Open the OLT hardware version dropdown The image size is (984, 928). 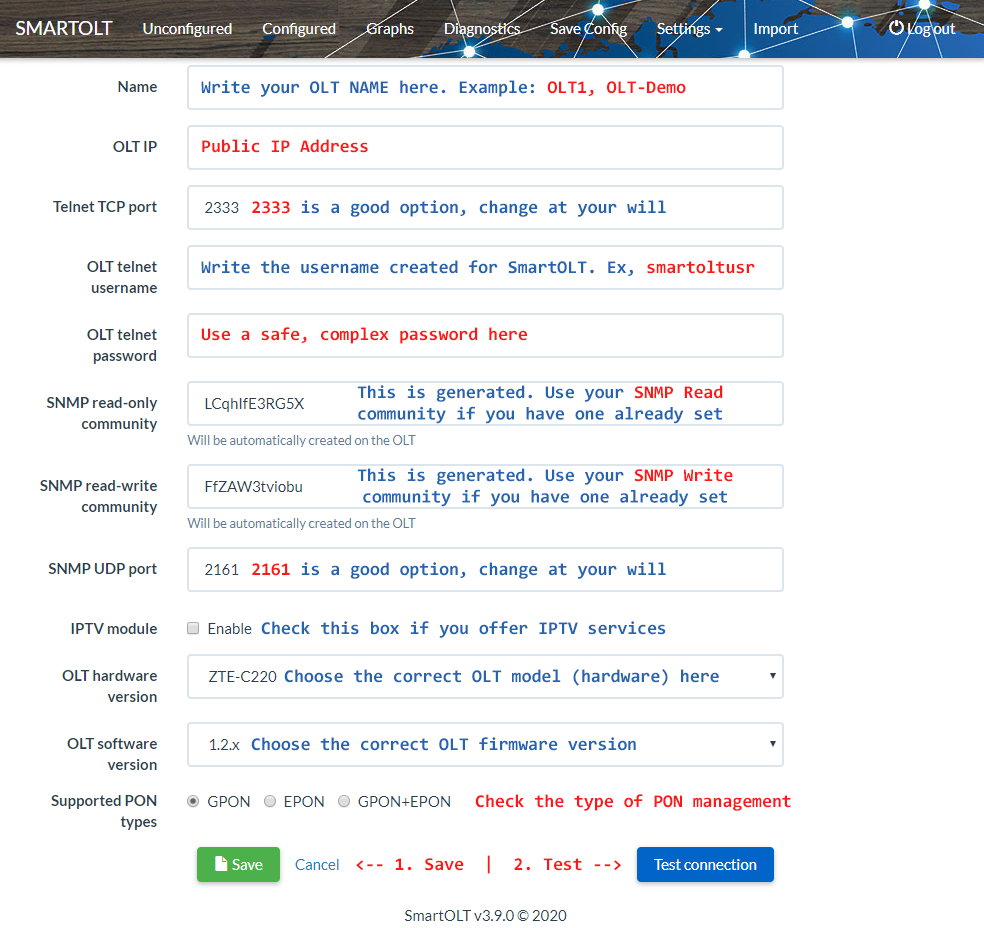[485, 677]
